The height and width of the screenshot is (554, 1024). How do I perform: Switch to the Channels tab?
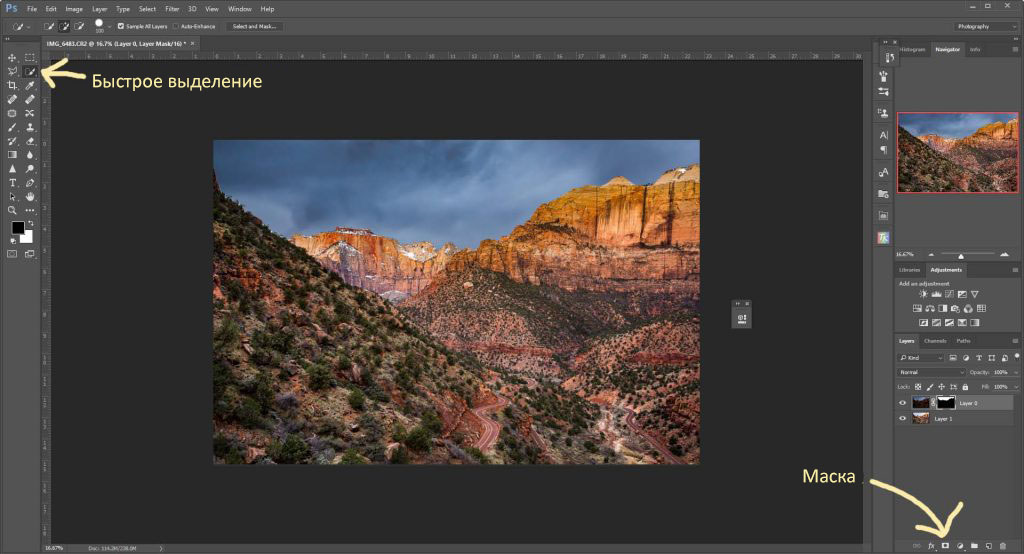coord(935,341)
